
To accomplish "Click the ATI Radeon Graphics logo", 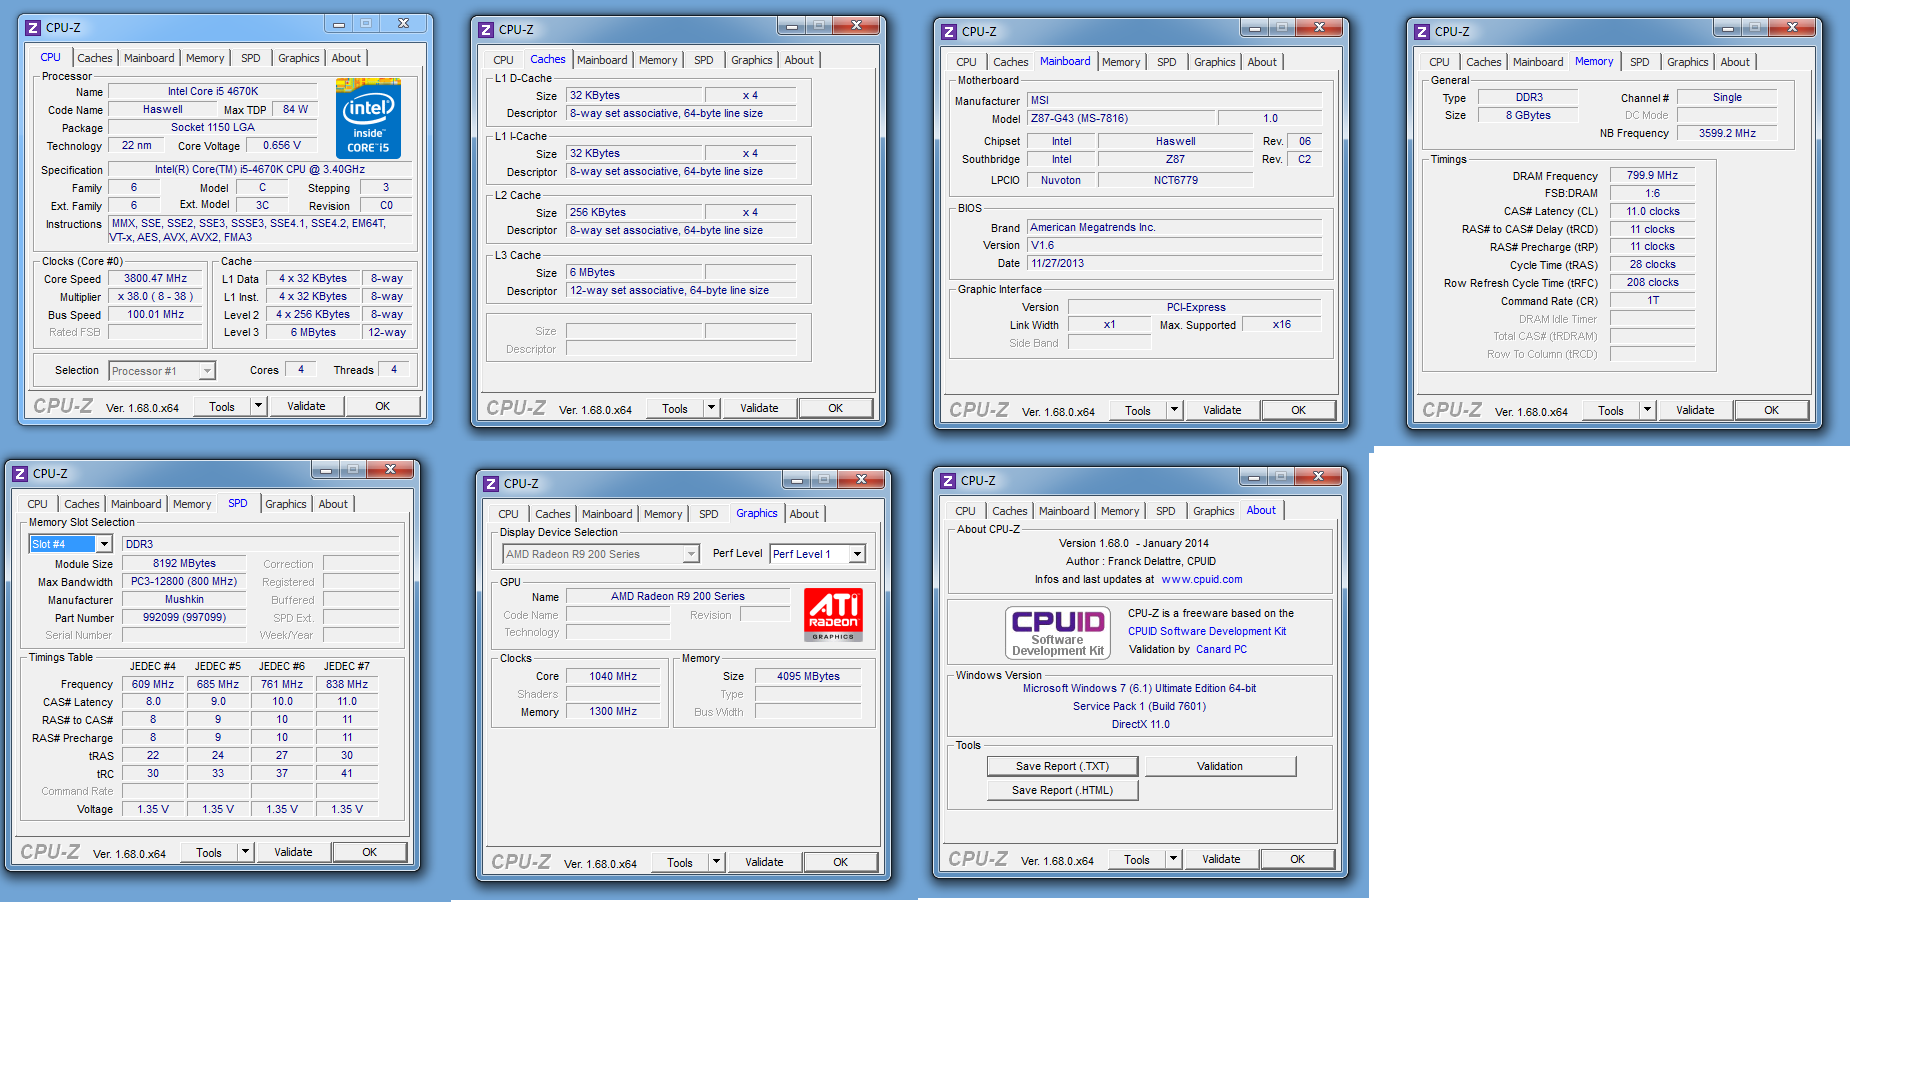I will 833,614.
